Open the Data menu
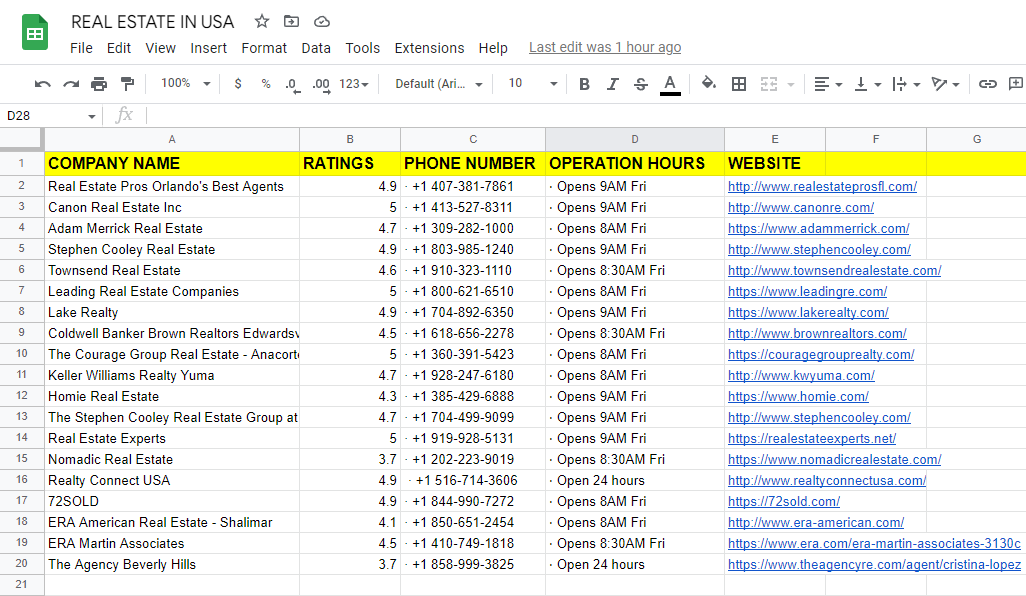Image resolution: width=1026 pixels, height=596 pixels. tap(315, 48)
